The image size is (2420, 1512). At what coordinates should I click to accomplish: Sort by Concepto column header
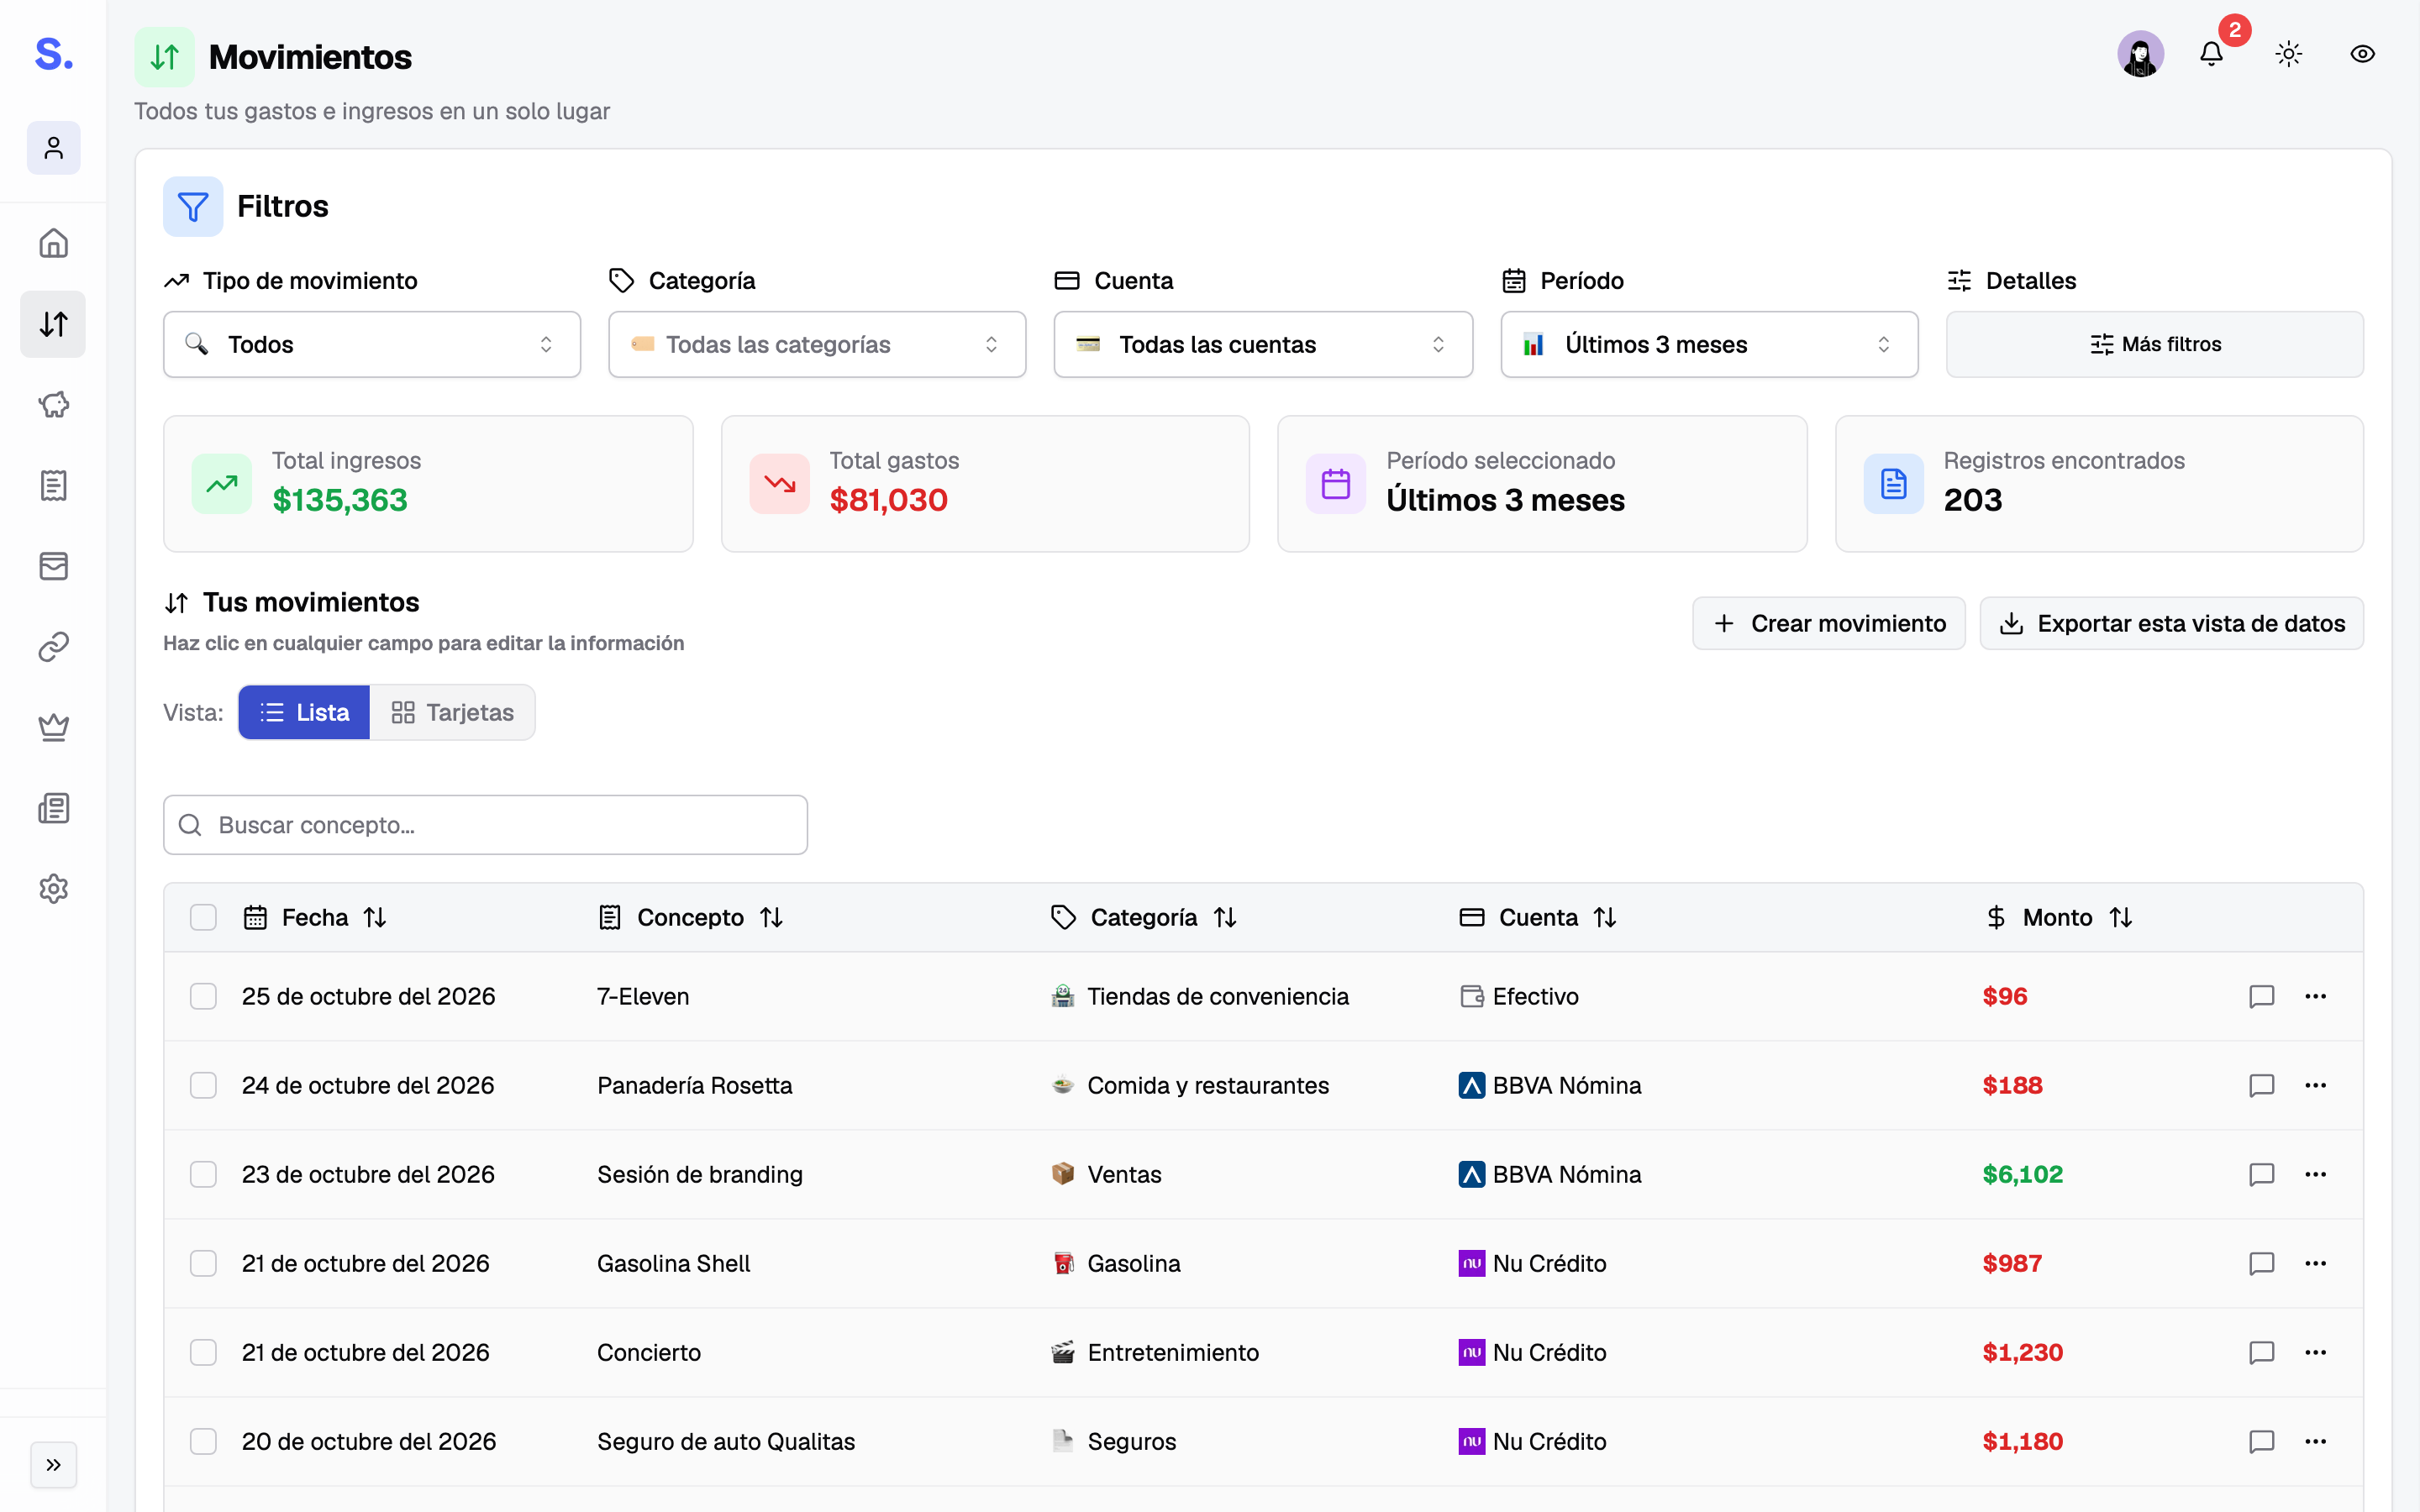click(690, 917)
